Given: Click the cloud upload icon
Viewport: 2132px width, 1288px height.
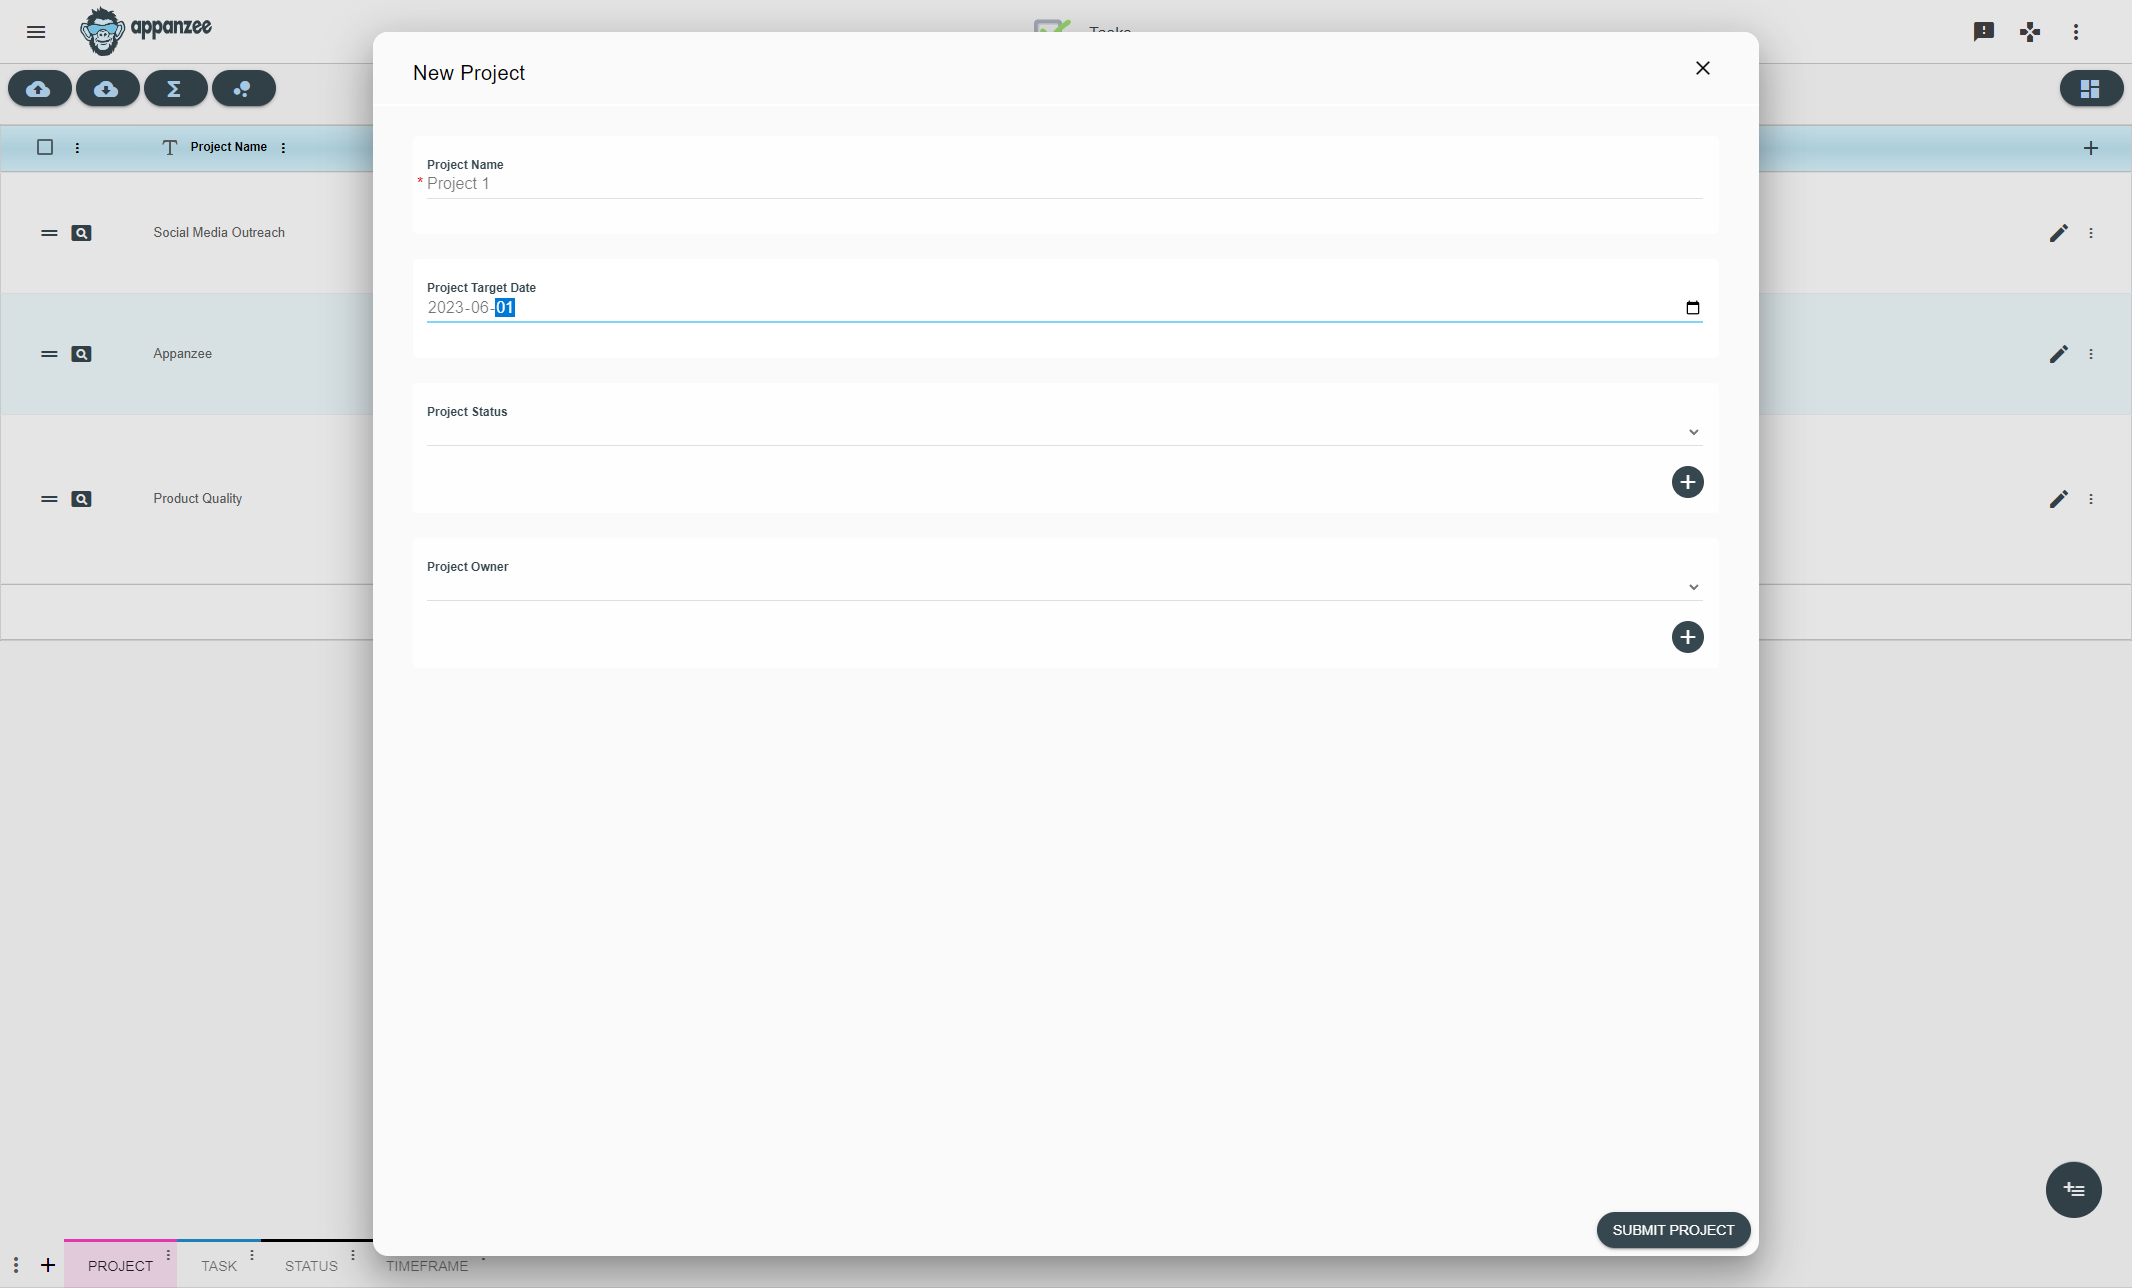Looking at the screenshot, I should (x=39, y=89).
